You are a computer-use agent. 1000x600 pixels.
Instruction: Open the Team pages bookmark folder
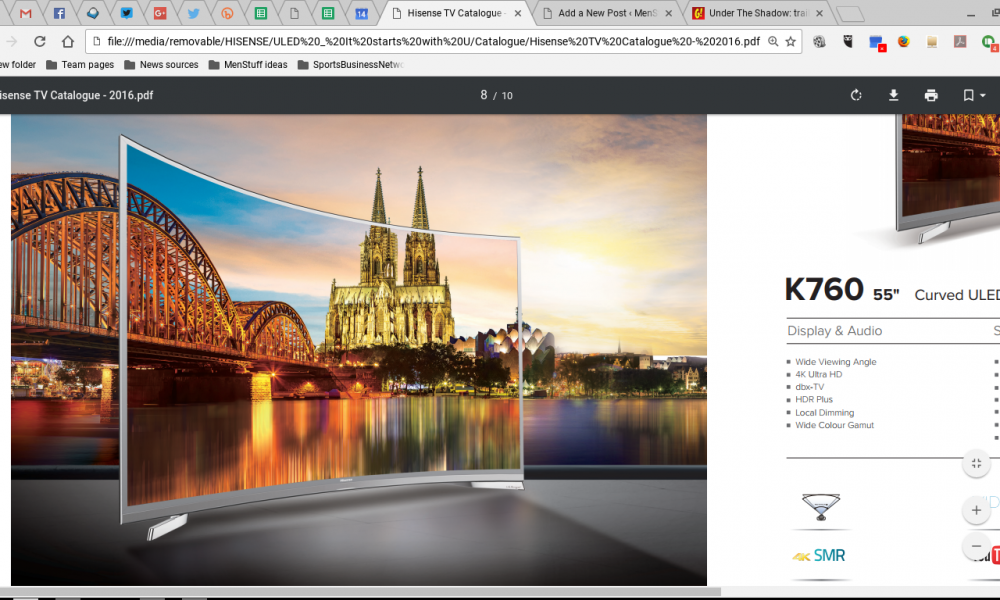pos(80,65)
